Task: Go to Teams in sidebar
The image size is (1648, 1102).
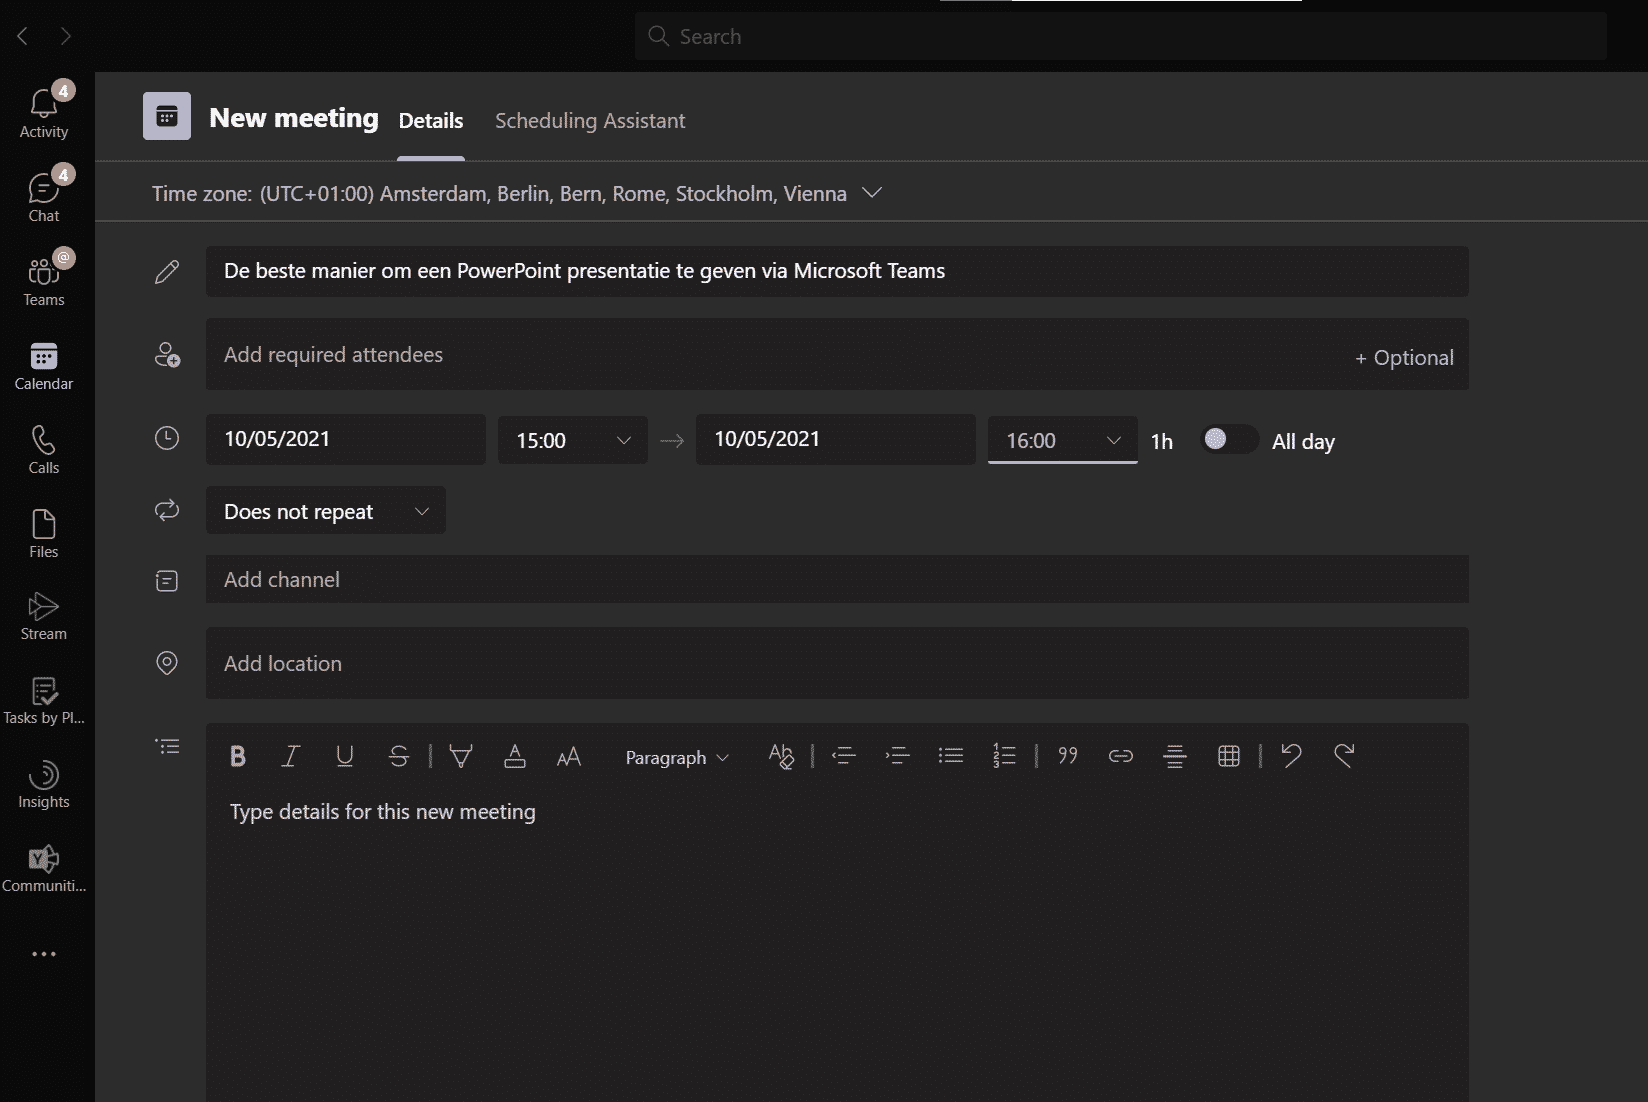Action: pyautogui.click(x=44, y=280)
